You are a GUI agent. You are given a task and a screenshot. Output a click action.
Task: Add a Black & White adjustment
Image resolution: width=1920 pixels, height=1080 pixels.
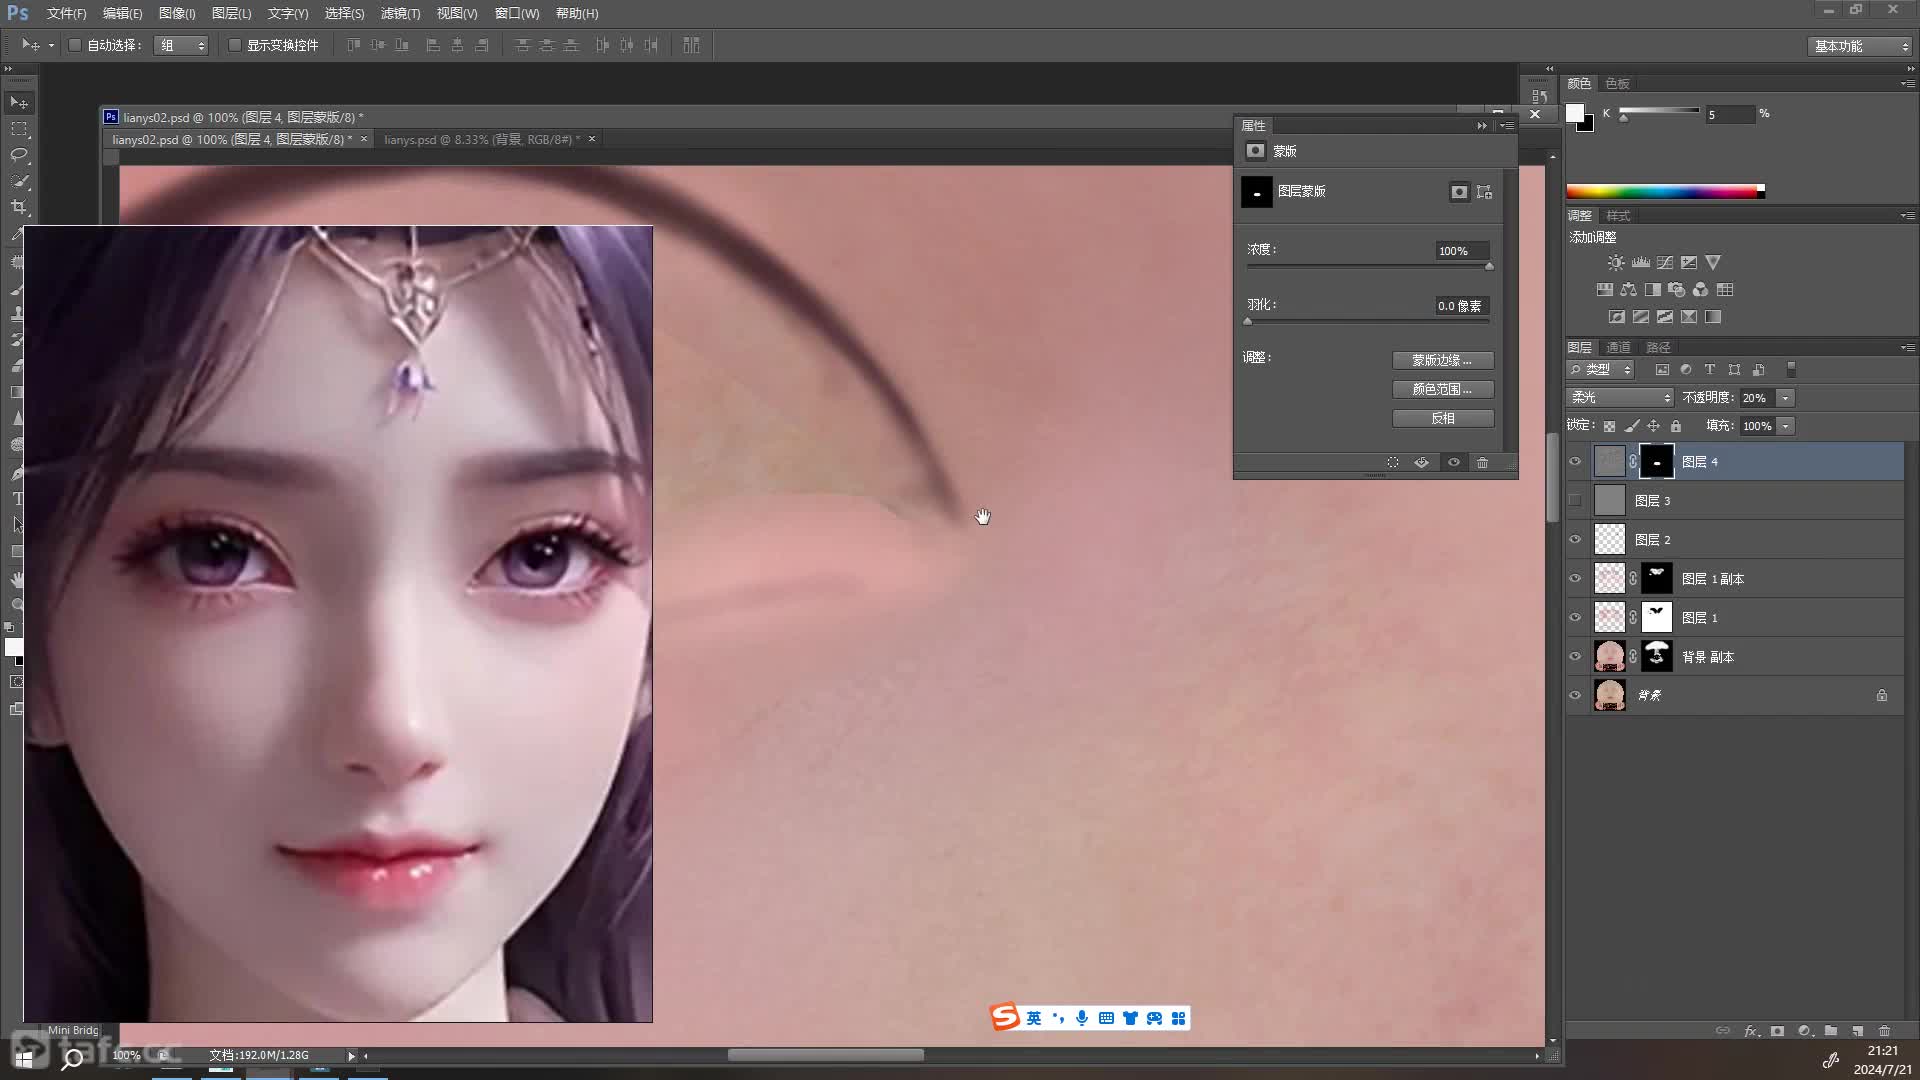(x=1653, y=290)
